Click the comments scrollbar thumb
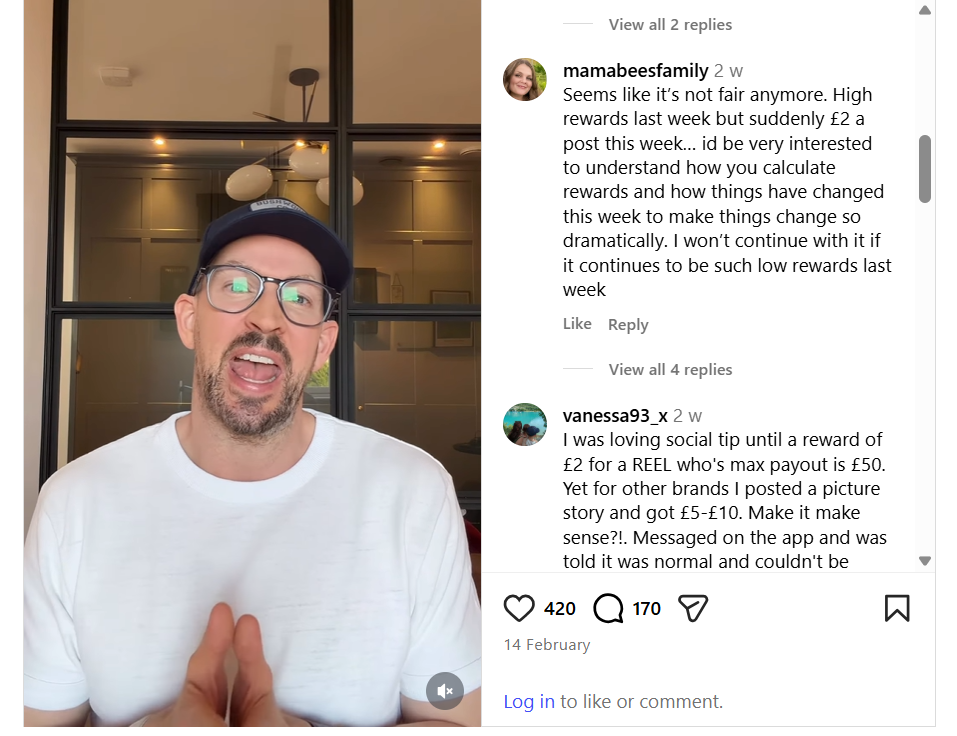 (x=925, y=168)
